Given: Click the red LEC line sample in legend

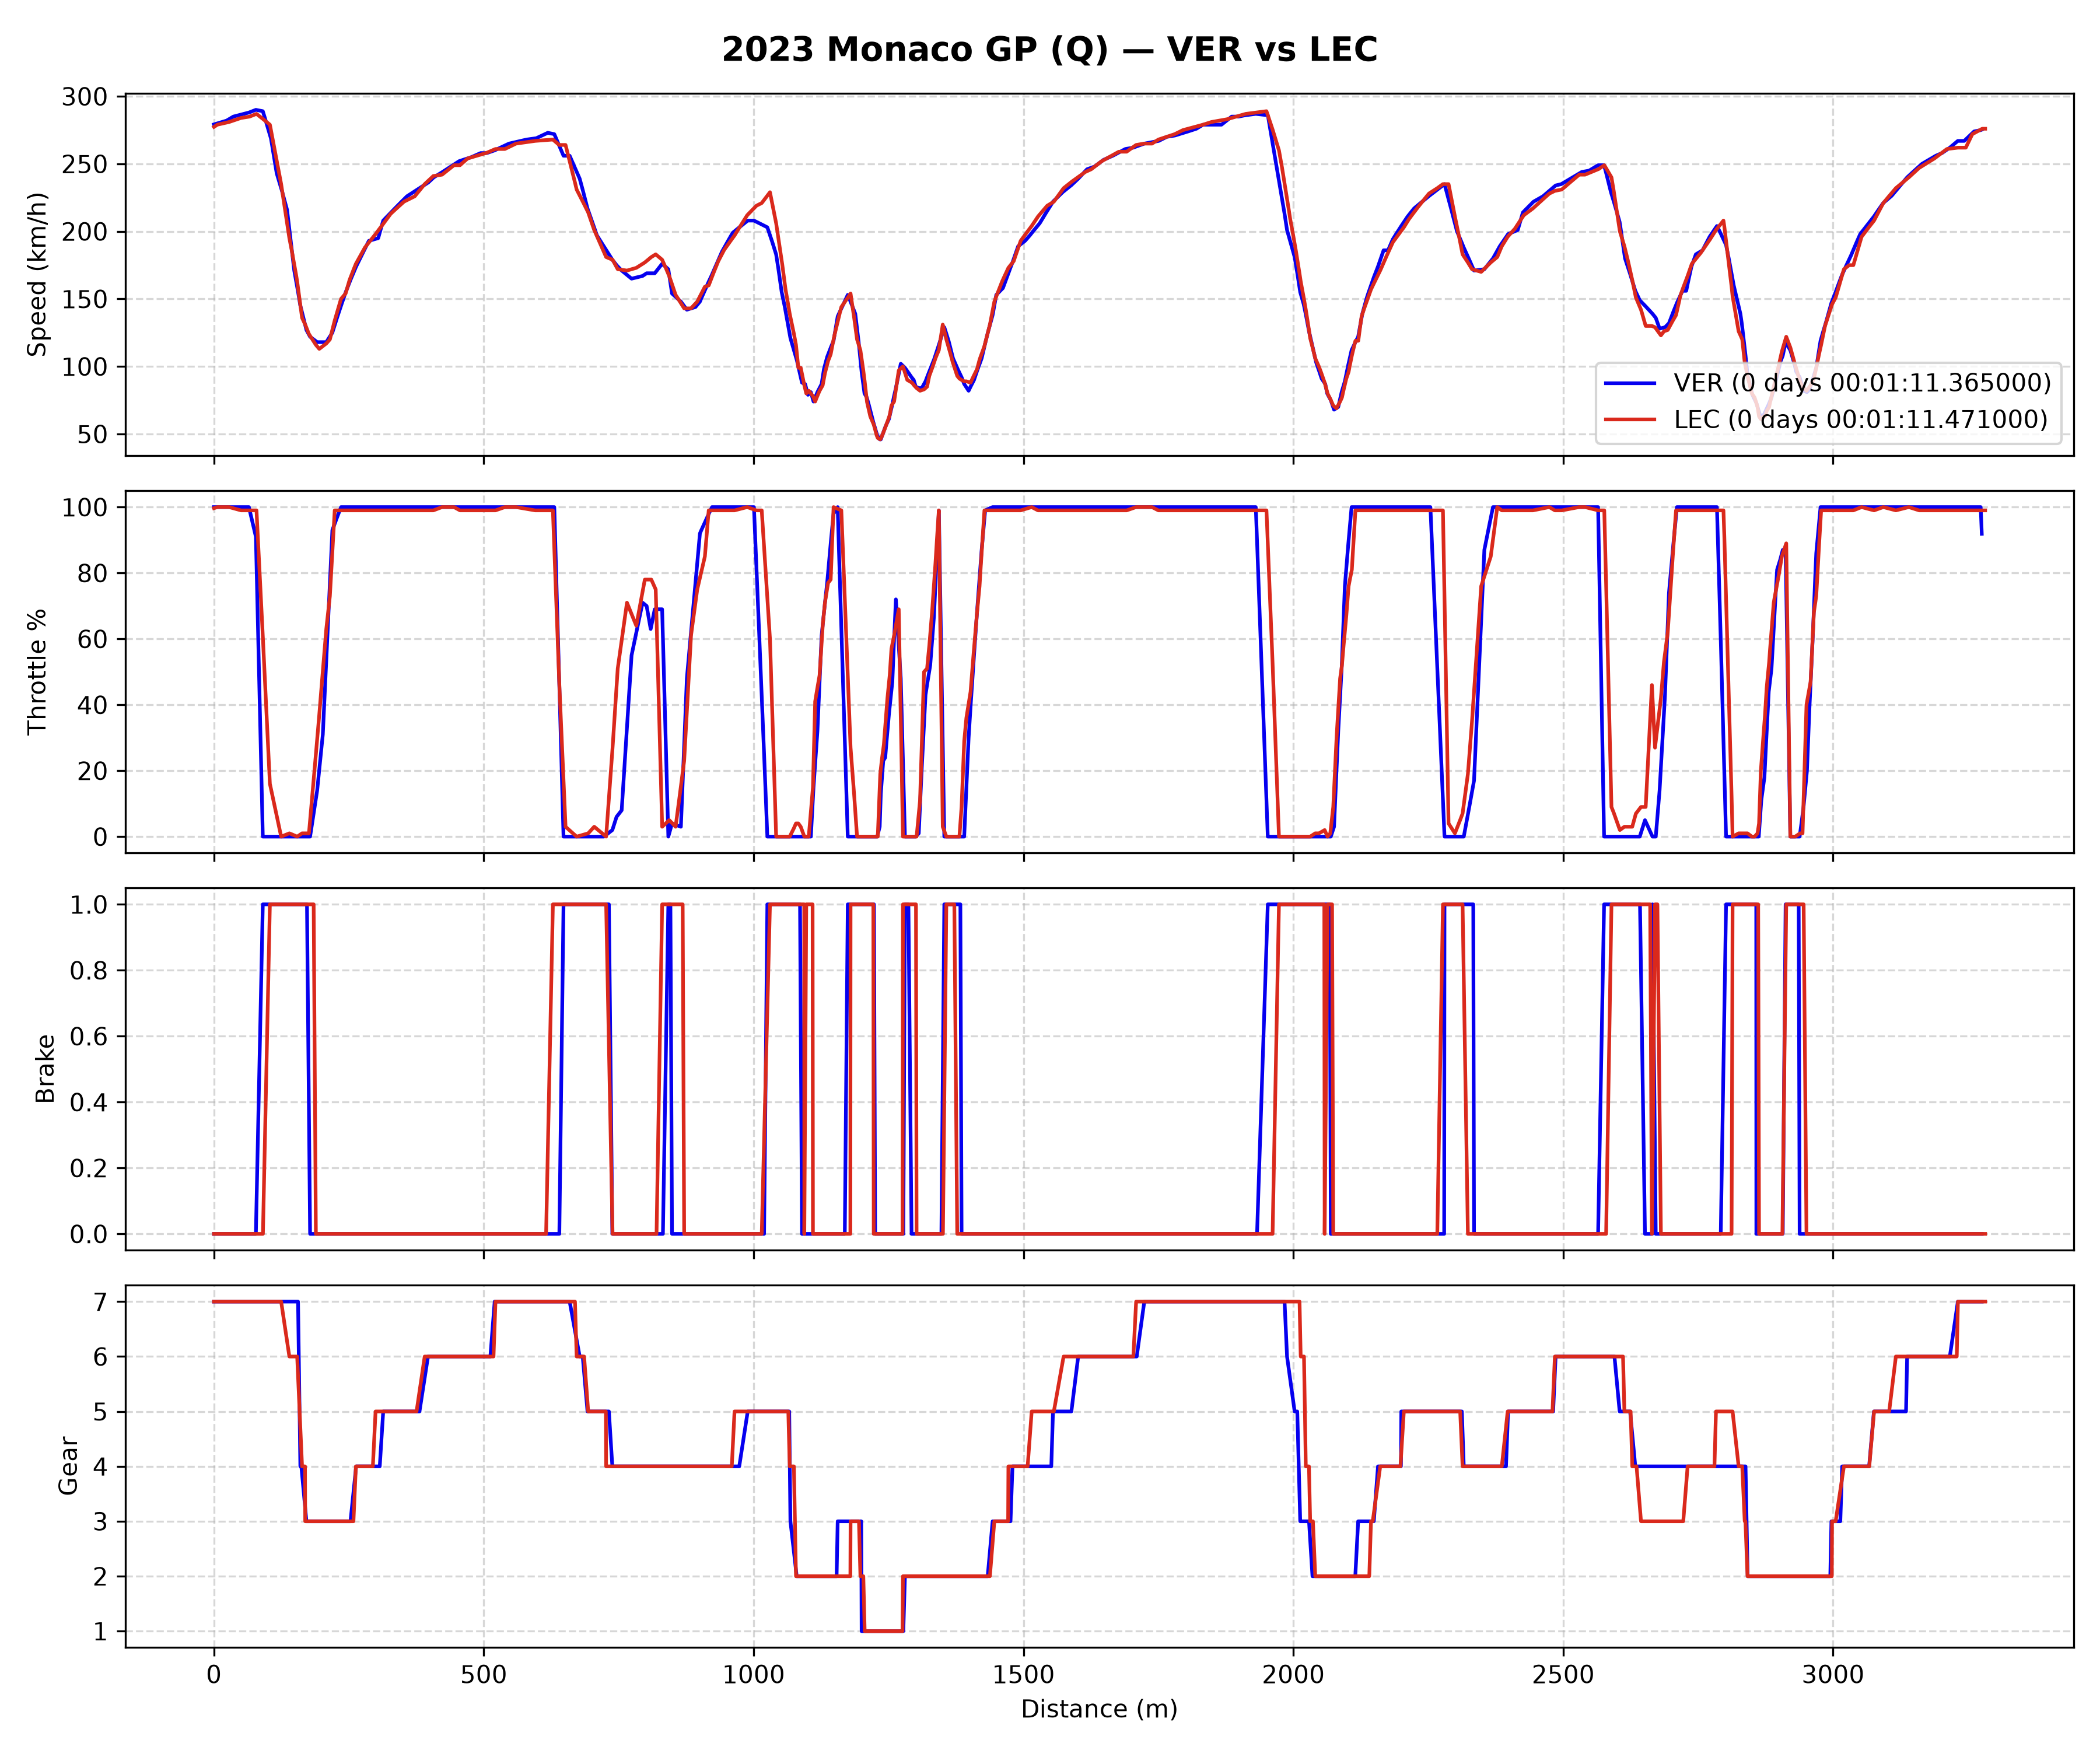Looking at the screenshot, I should click(1630, 420).
